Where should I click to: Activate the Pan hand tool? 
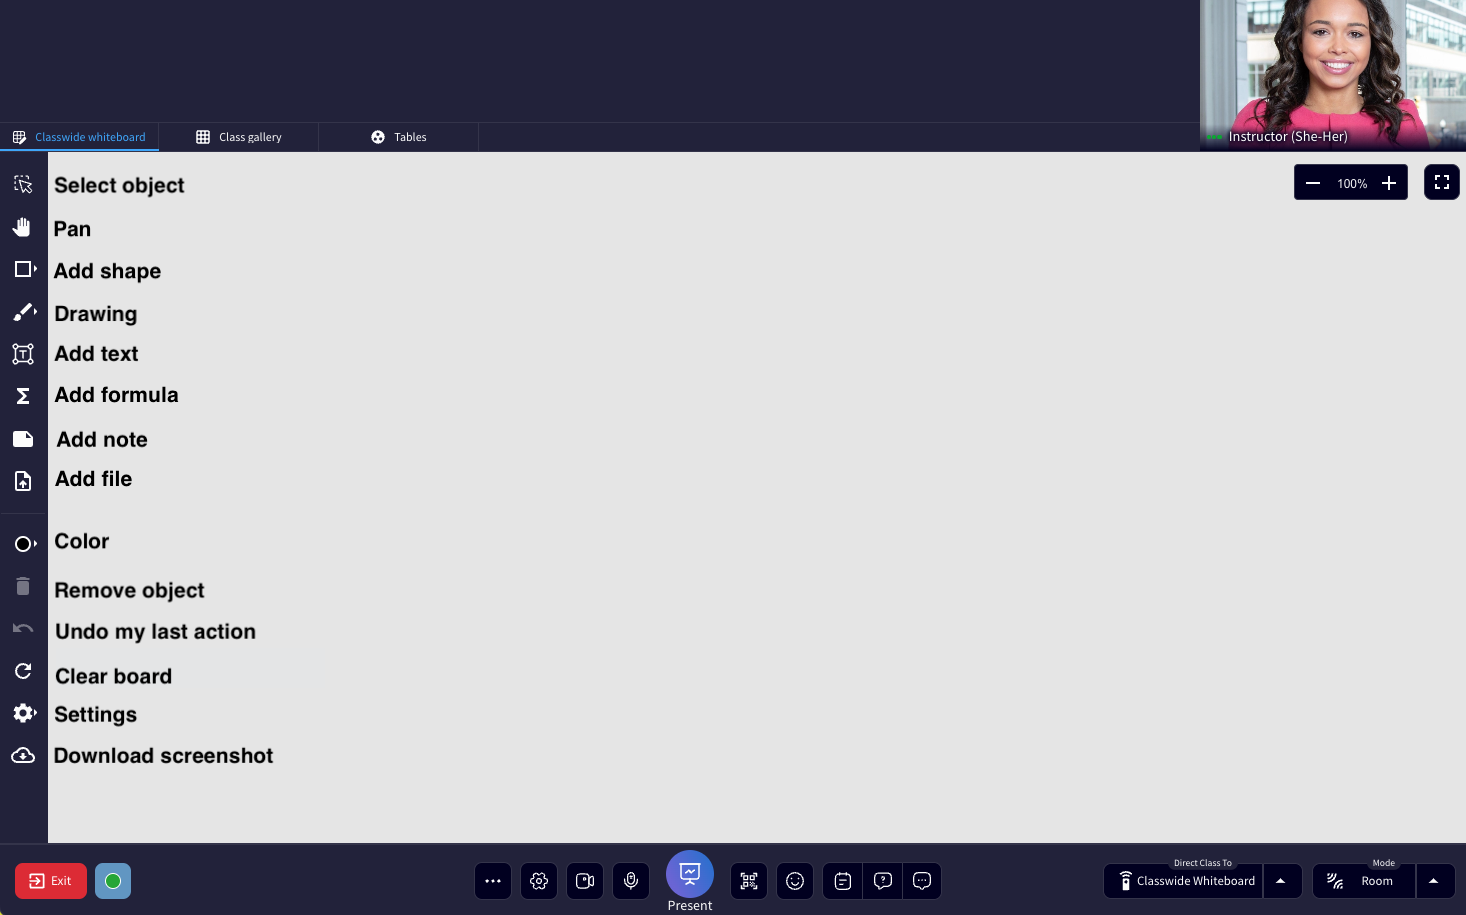(x=23, y=227)
